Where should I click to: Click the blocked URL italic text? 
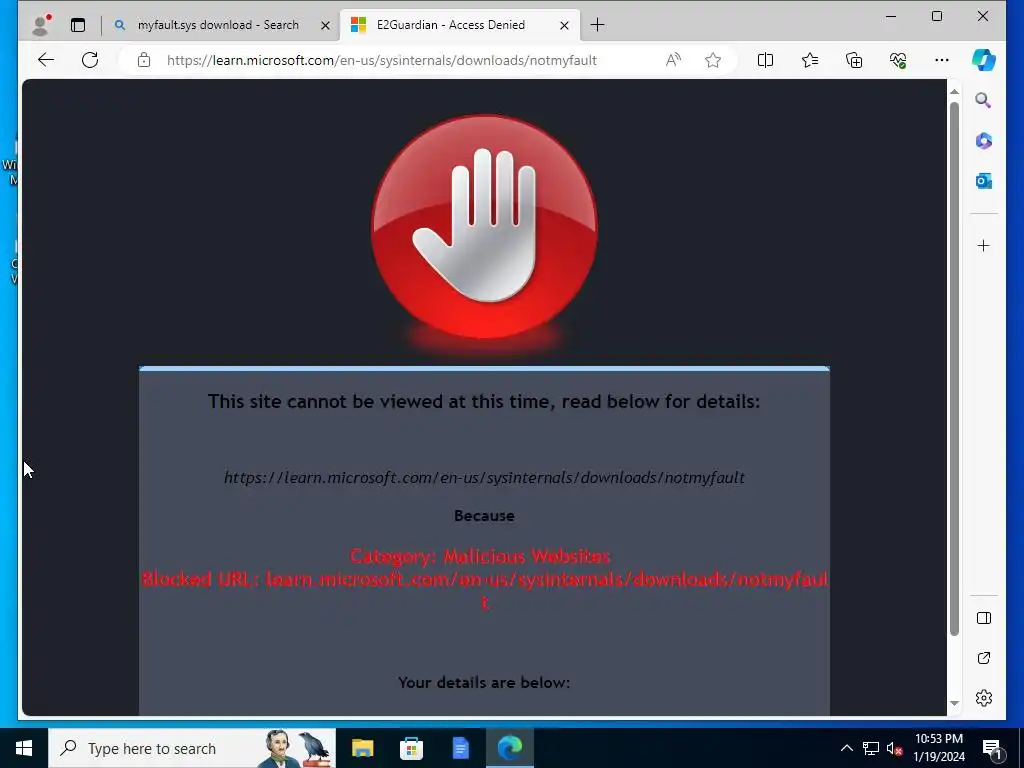pyautogui.click(x=484, y=477)
